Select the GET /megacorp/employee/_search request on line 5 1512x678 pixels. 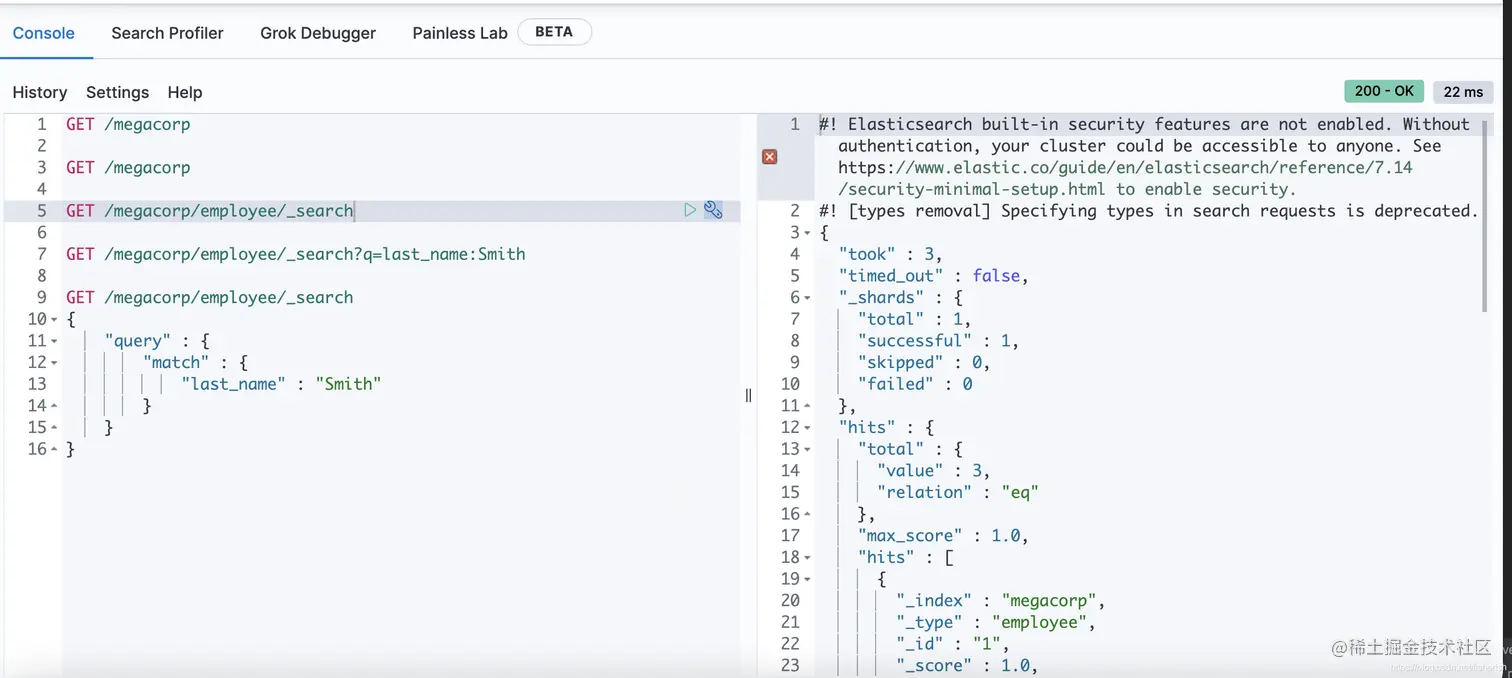[x=210, y=211]
